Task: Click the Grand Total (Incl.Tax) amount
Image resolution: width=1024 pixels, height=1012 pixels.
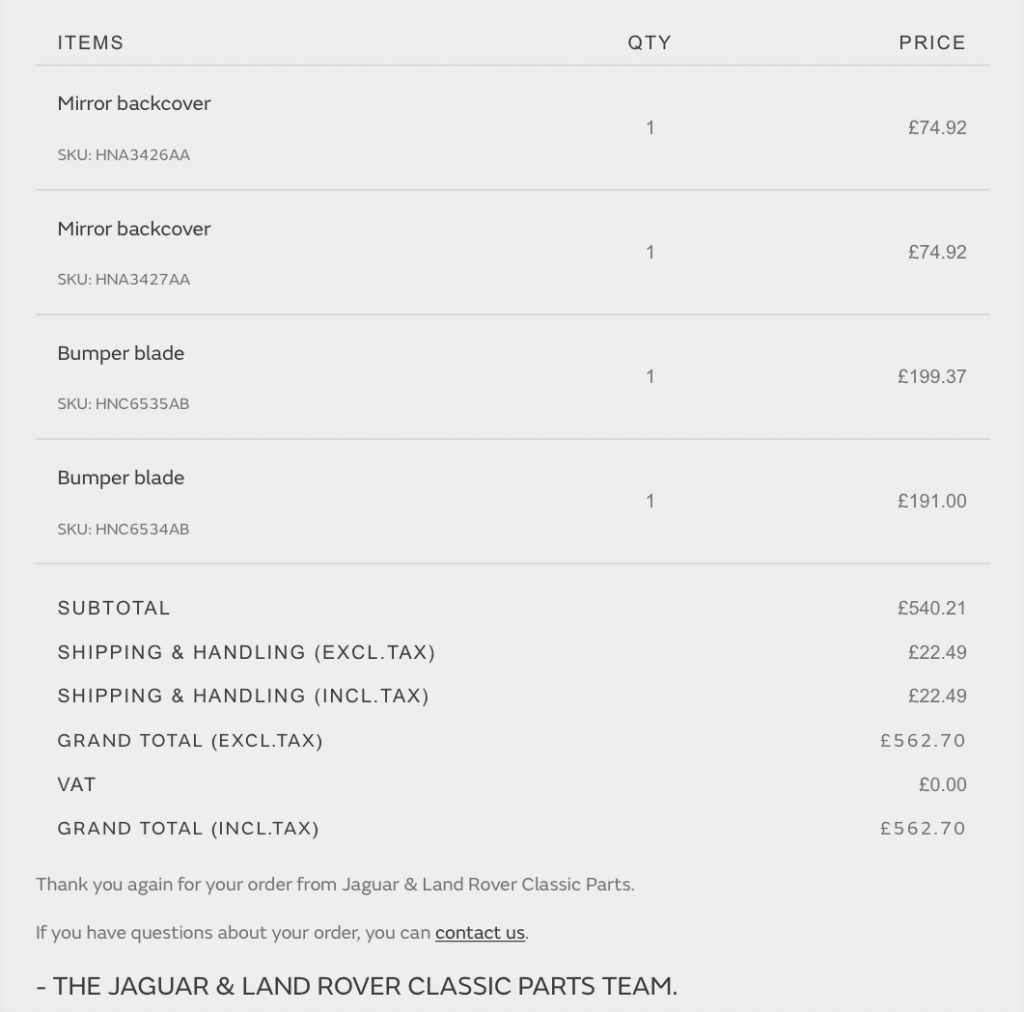Action: [923, 829]
